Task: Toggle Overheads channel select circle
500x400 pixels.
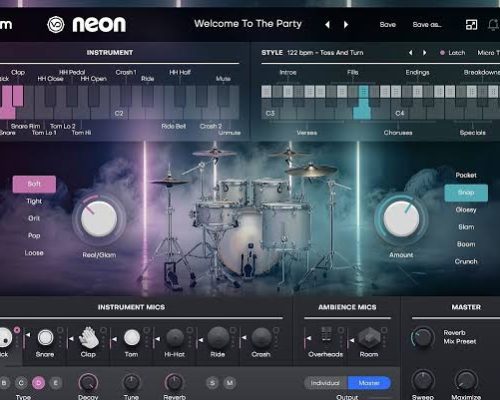Action: pyautogui.click(x=341, y=330)
